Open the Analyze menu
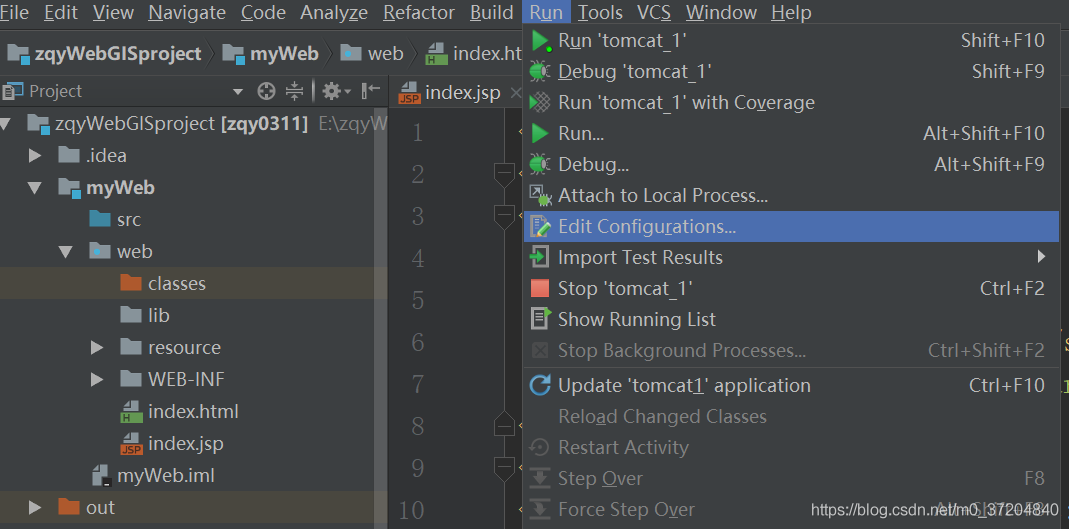This screenshot has height=529, width=1069. [334, 12]
